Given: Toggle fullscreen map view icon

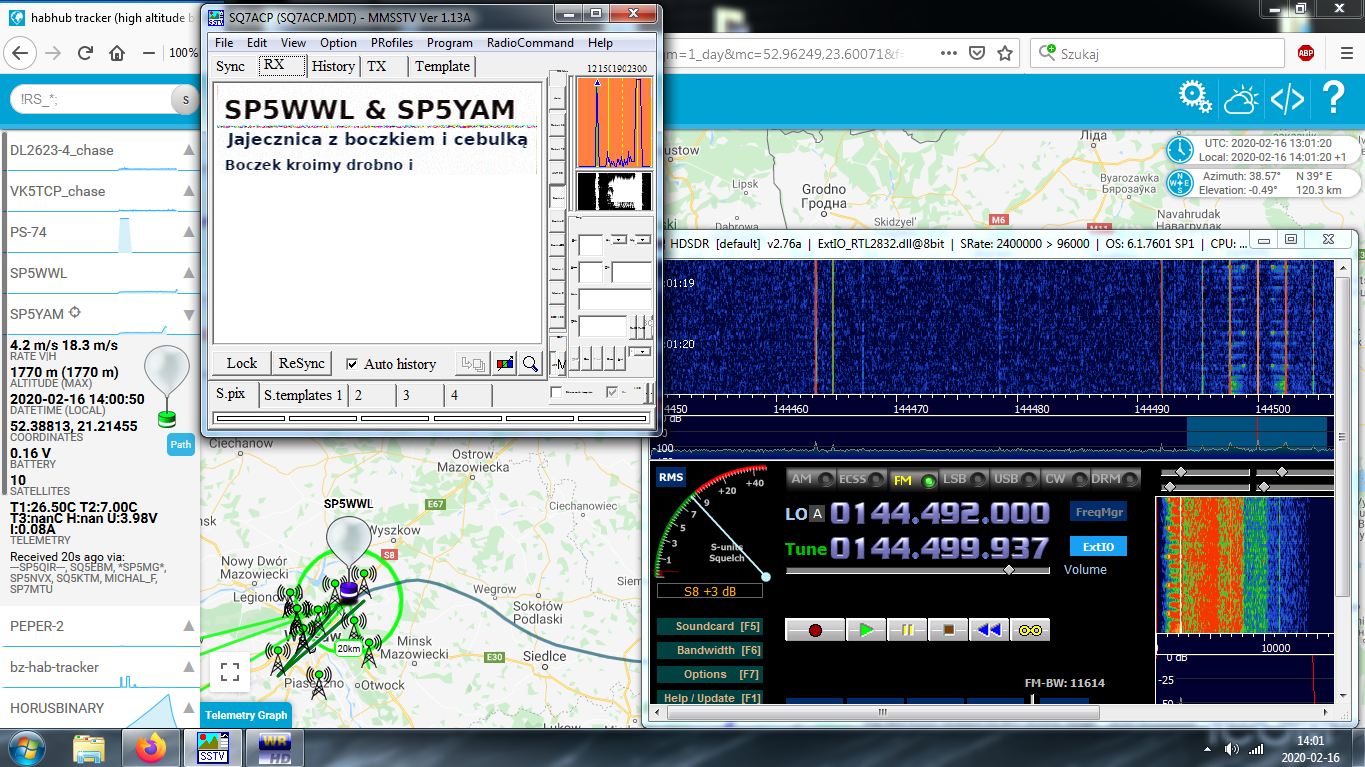Looking at the screenshot, I should (230, 672).
